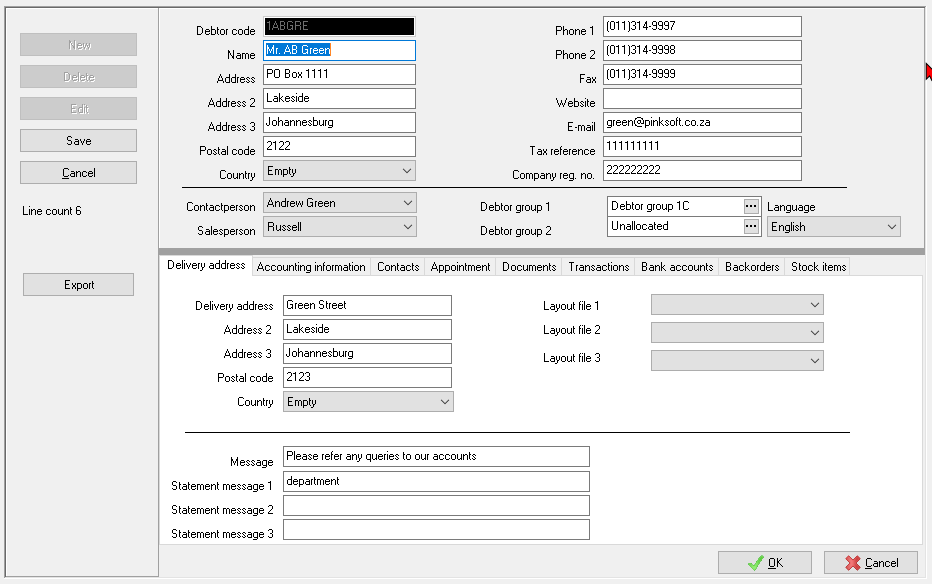Switch to the Appointment tab
Screen dimensions: 932x584
[460, 267]
